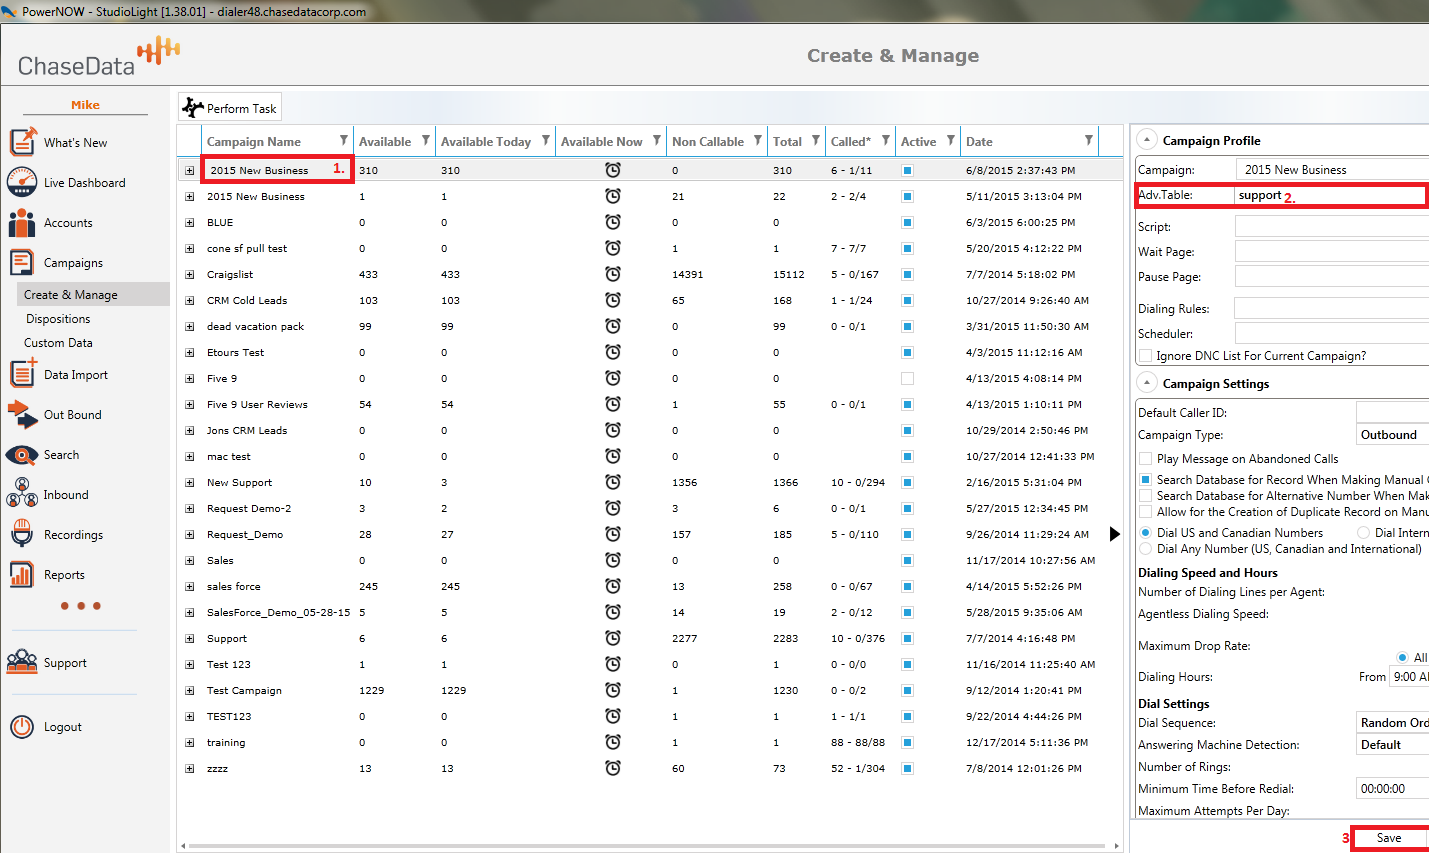
Task: Open the Dispositions submenu item
Action: click(58, 319)
